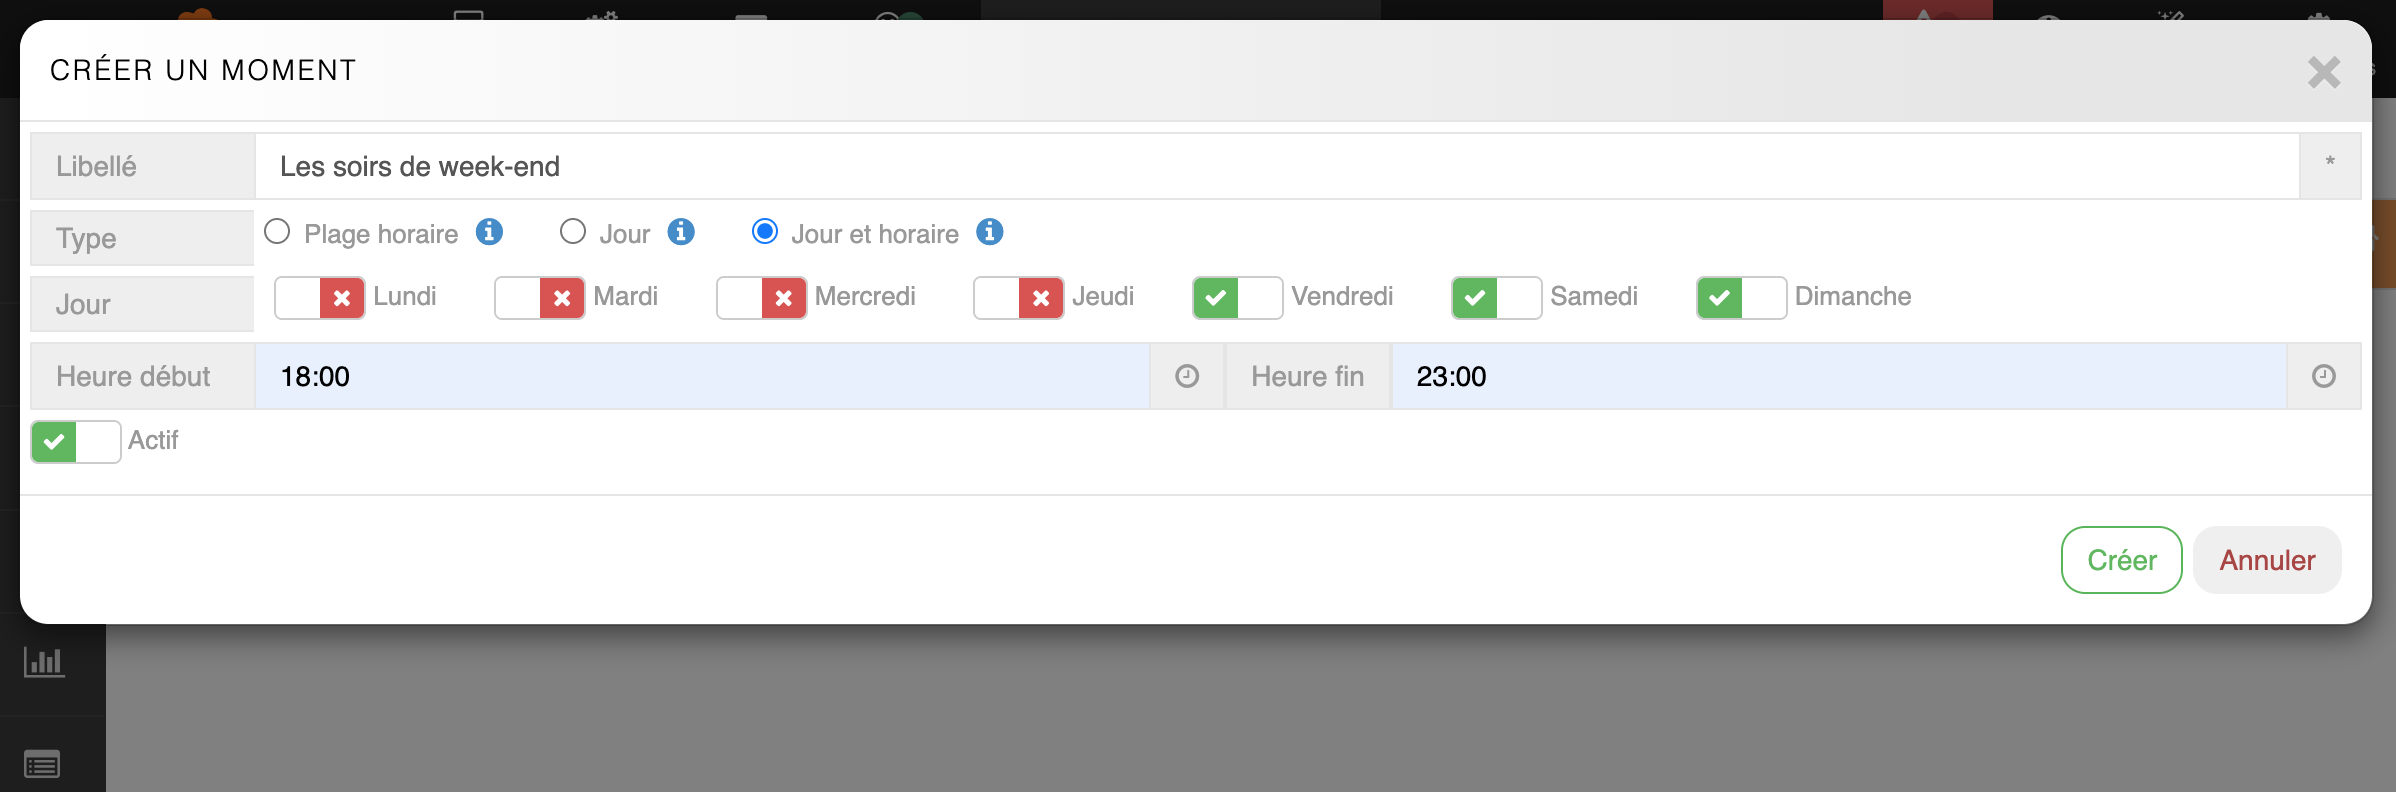Turn on the Mercredi toggle
2396x792 pixels.
[x=762, y=298]
